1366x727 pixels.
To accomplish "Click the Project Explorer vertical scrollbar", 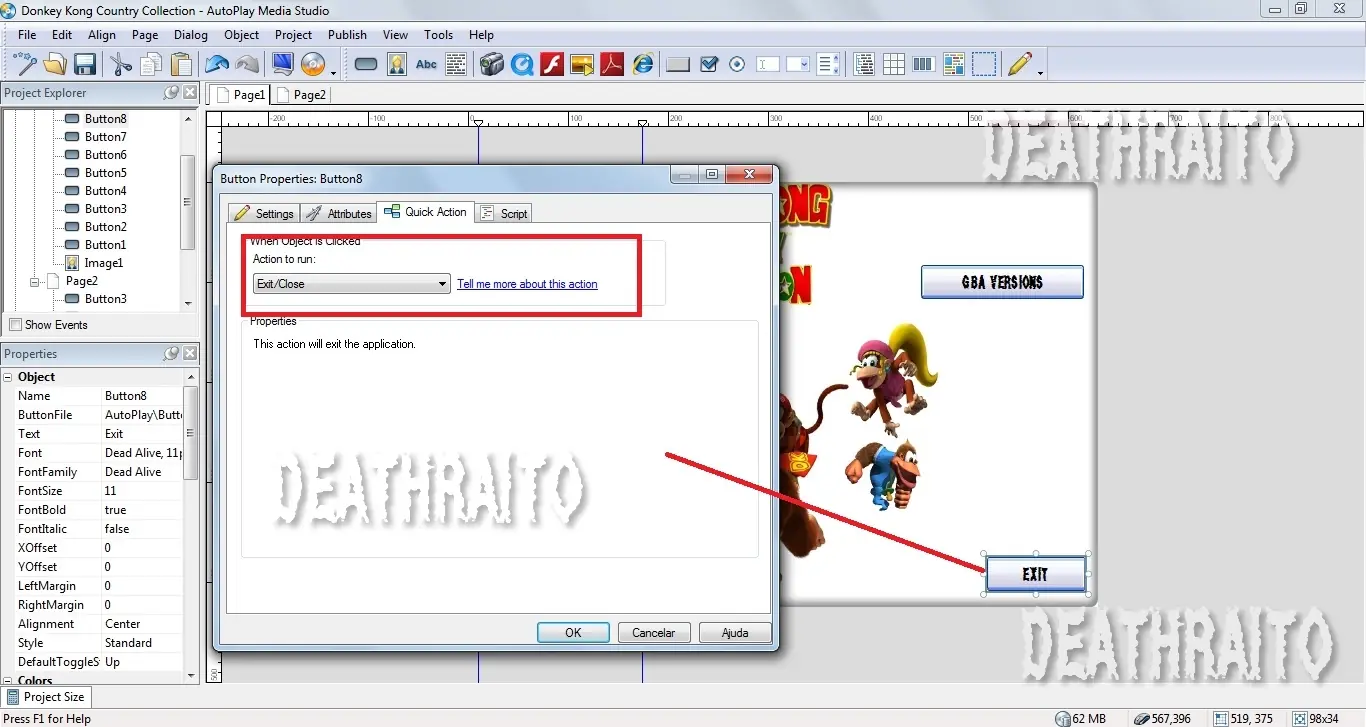I will coord(188,202).
